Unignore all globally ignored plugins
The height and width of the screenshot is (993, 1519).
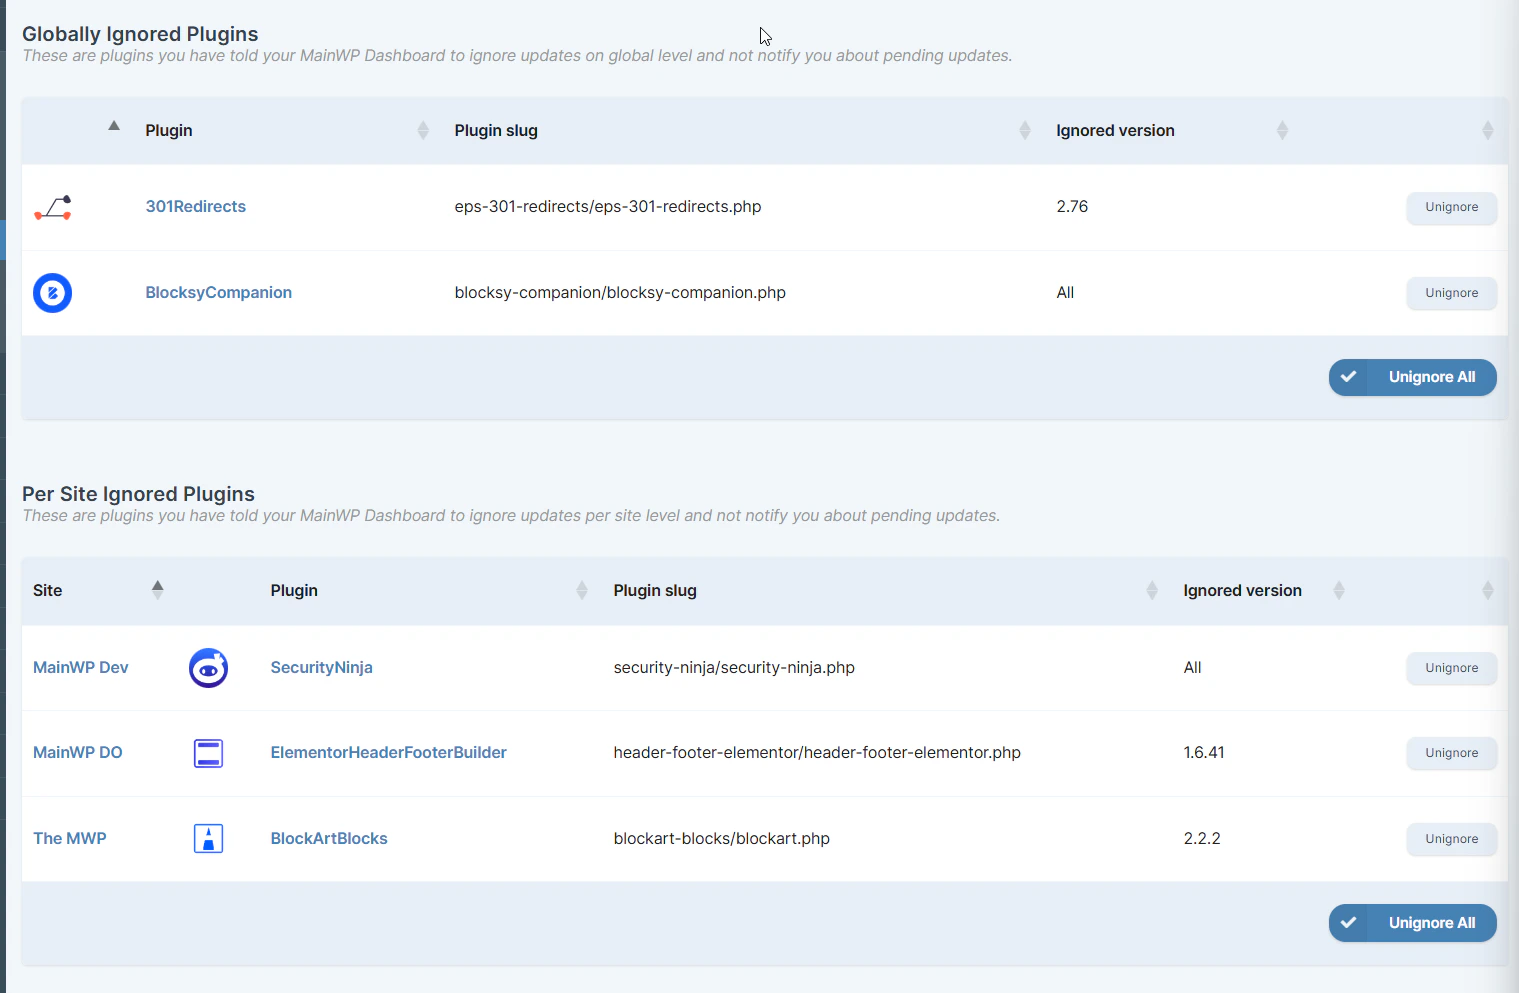click(1412, 377)
